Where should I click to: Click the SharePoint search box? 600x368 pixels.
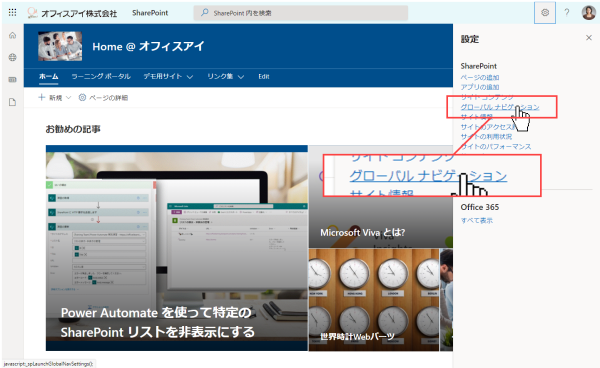tap(301, 13)
